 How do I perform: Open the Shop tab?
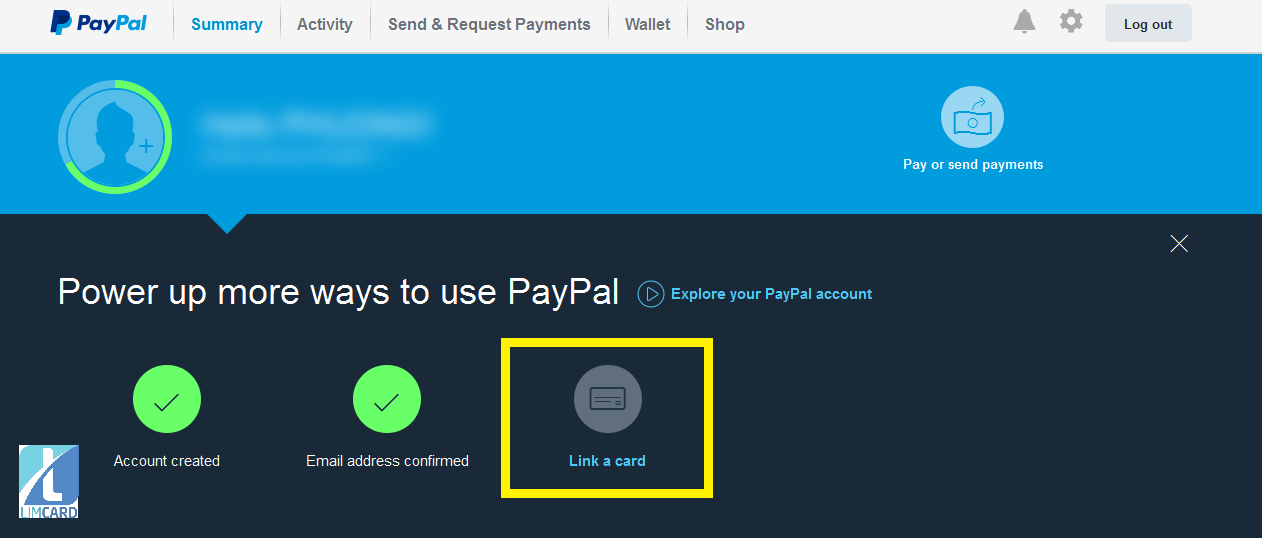725,24
